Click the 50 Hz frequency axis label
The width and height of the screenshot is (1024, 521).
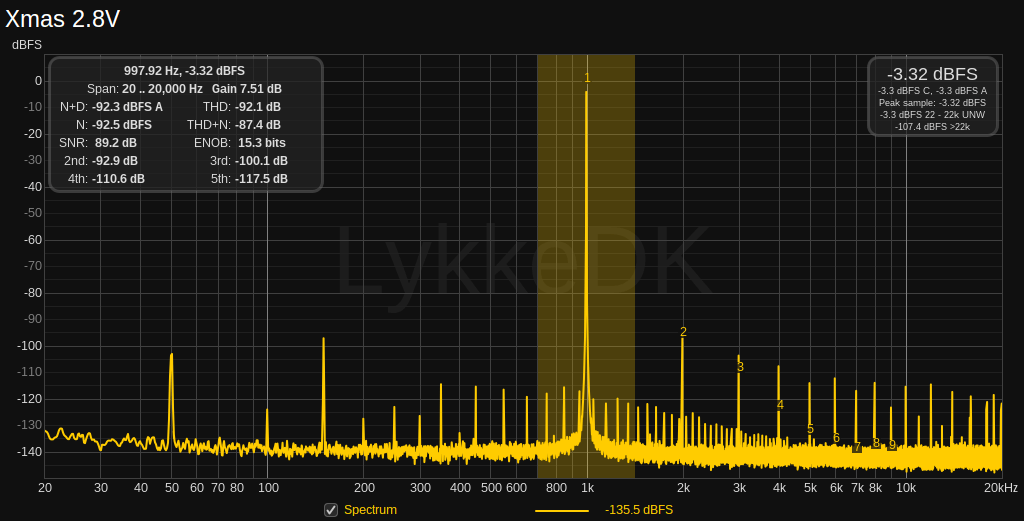(172, 488)
